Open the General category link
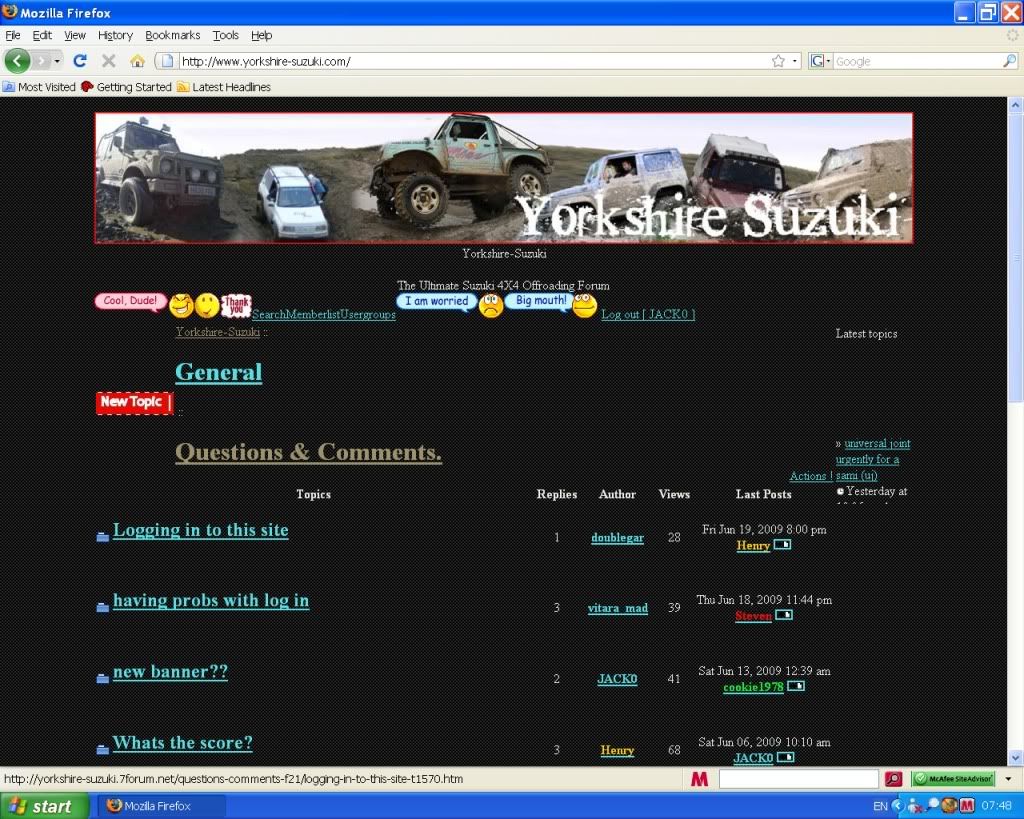This screenshot has height=819, width=1024. point(218,372)
